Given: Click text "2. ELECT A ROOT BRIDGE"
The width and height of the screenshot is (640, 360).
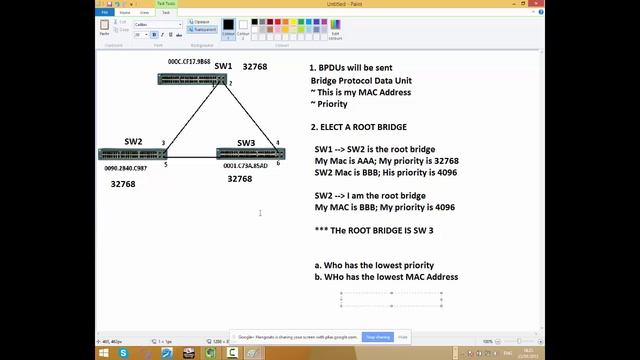Looking at the screenshot, I should pos(358,127).
